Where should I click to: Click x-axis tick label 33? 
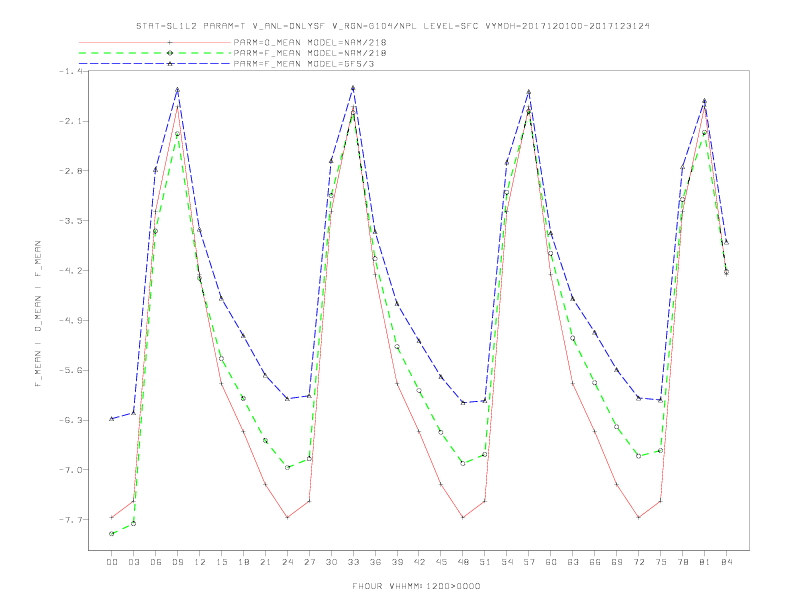coord(353,562)
